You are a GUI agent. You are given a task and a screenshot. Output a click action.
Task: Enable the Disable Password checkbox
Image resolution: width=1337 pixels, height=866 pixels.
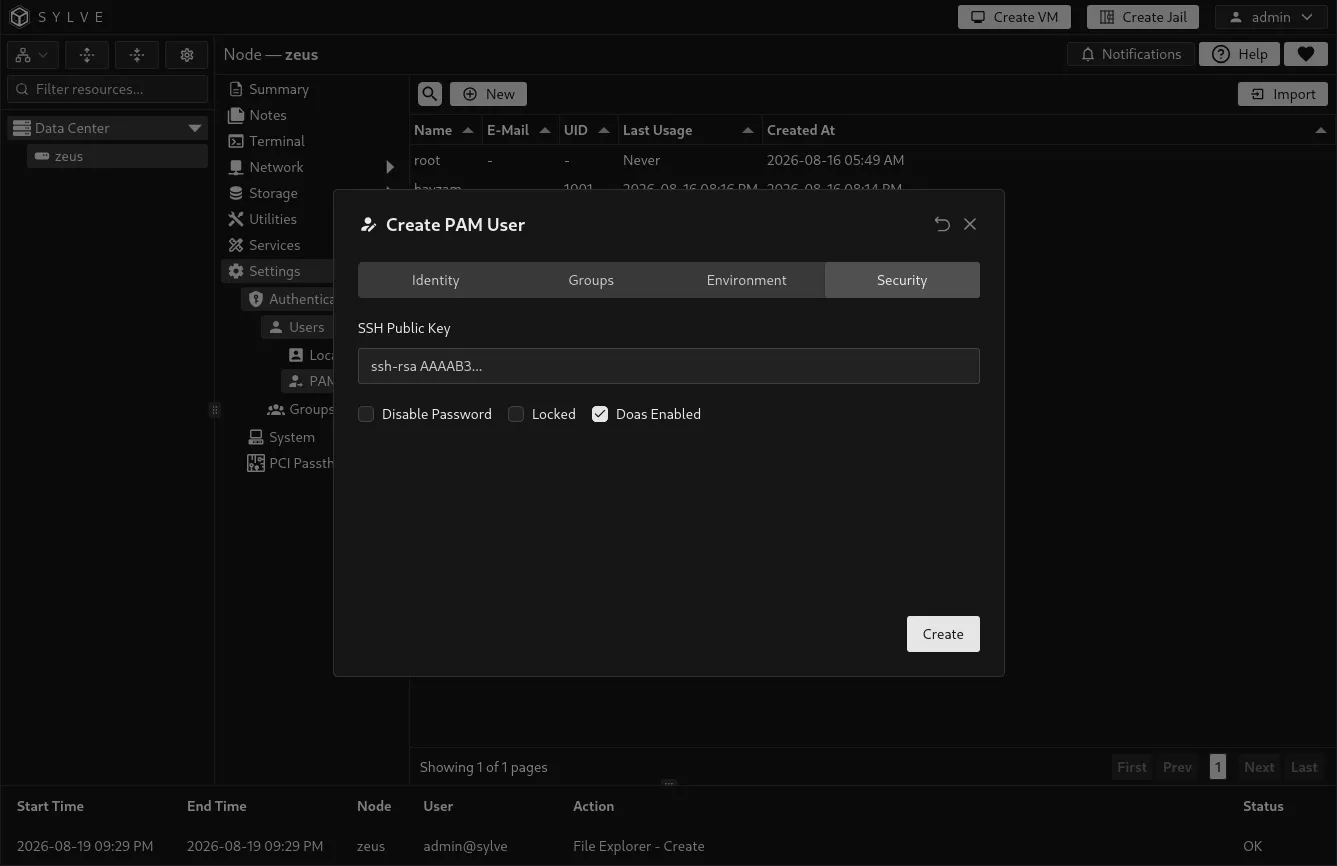coord(366,414)
